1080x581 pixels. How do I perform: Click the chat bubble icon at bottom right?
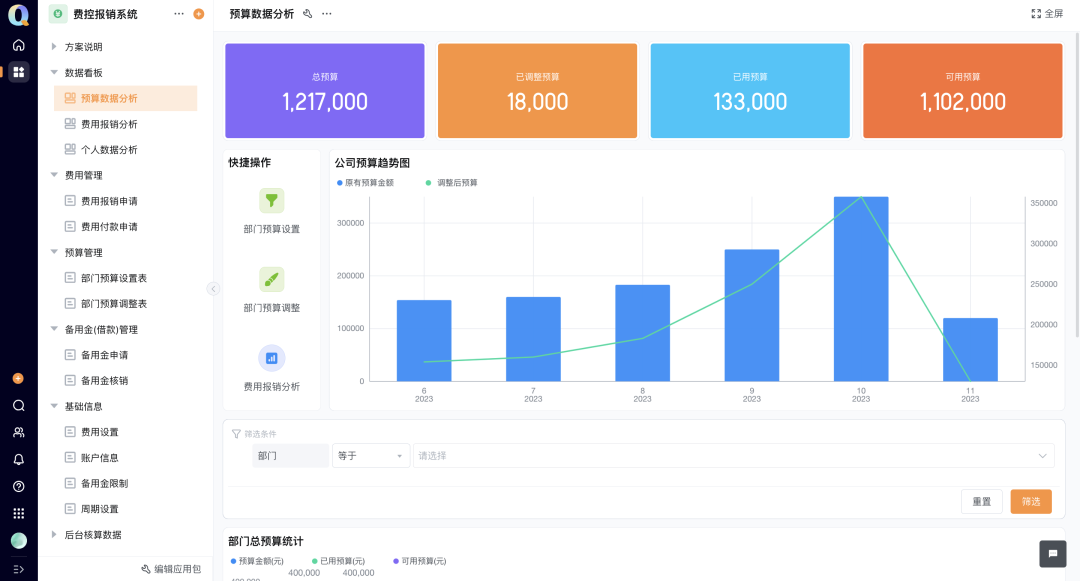1052,554
